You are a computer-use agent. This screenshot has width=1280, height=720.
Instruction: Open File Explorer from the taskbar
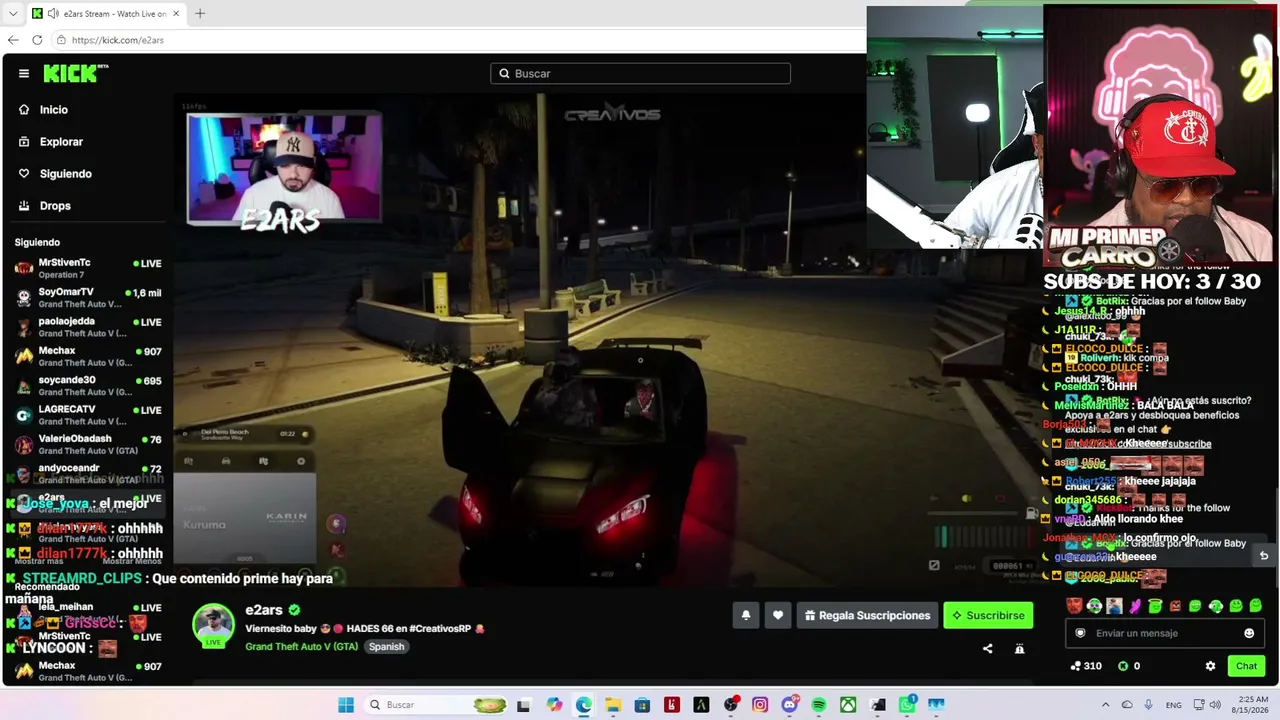click(613, 705)
